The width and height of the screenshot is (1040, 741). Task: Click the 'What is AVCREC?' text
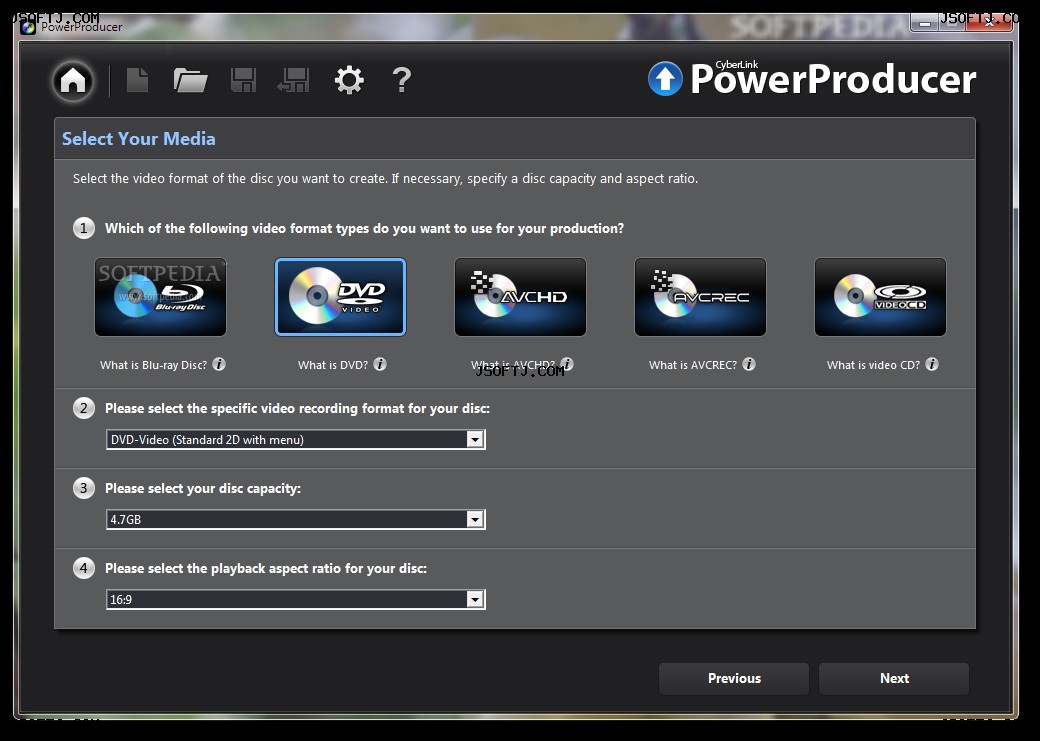pos(692,365)
